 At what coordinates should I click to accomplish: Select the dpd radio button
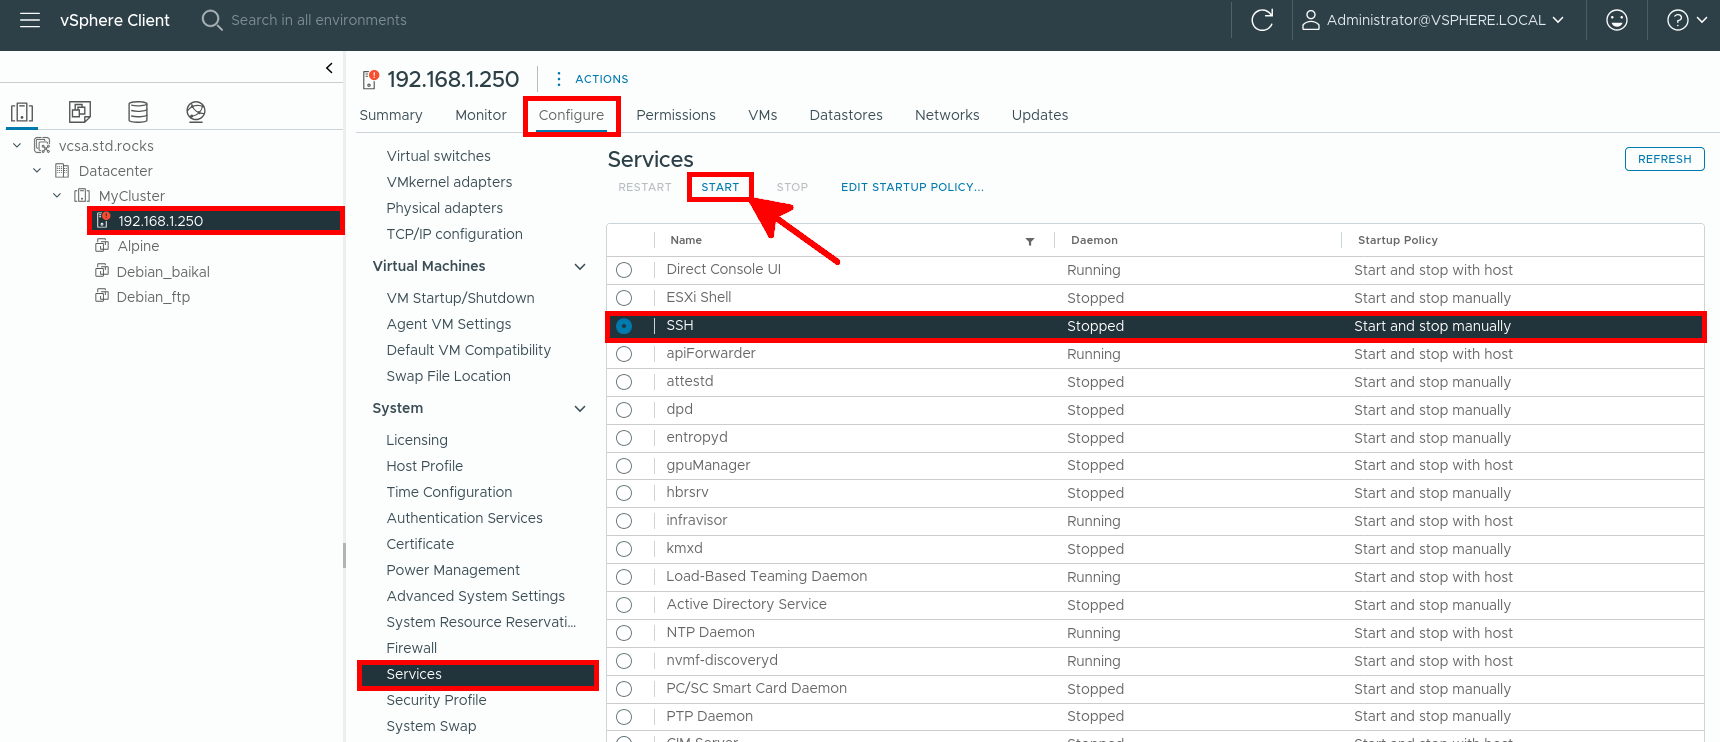[x=624, y=410]
